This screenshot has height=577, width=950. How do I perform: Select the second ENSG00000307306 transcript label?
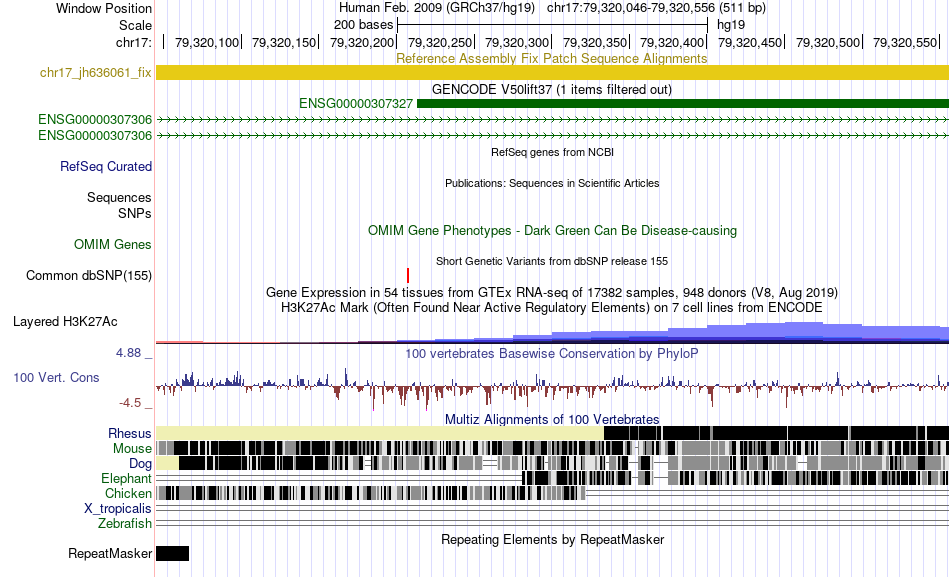[95, 135]
